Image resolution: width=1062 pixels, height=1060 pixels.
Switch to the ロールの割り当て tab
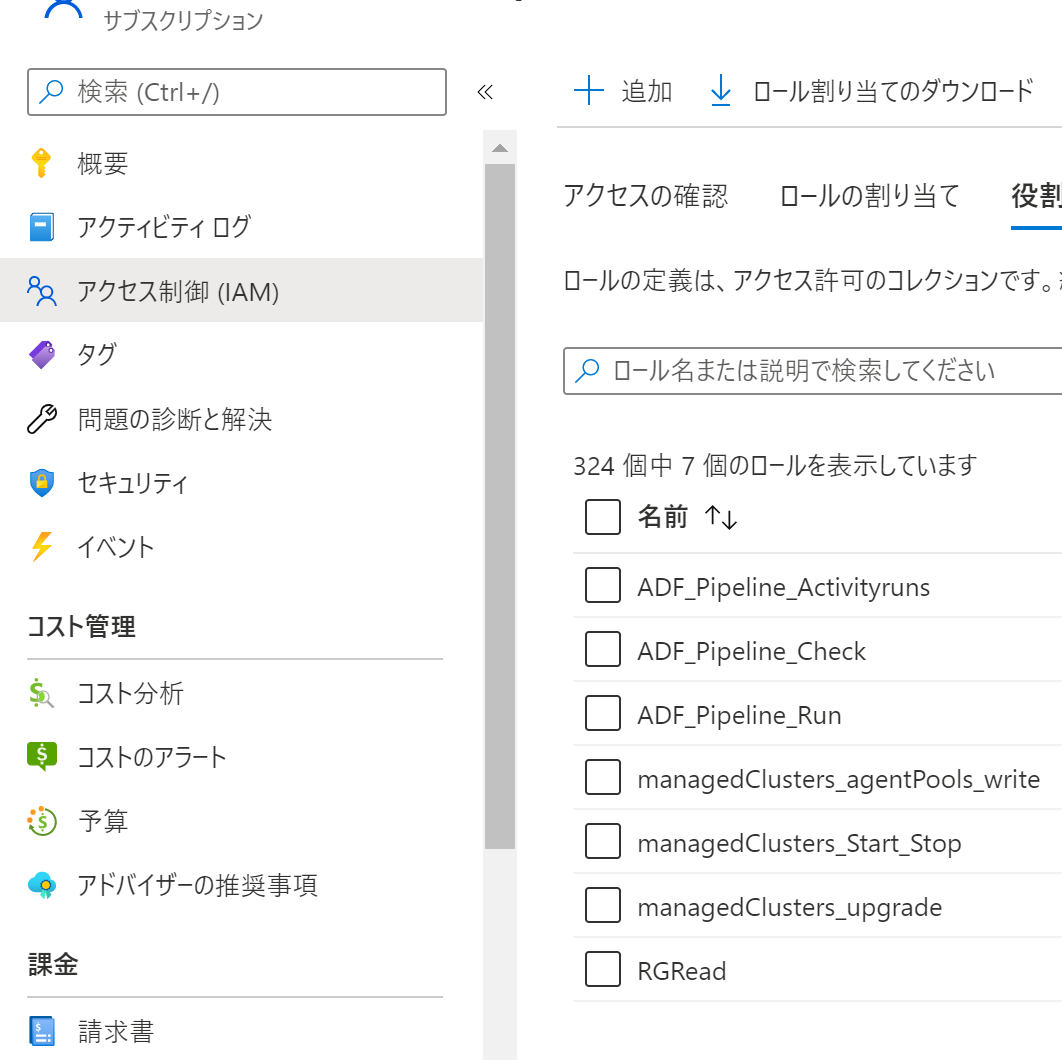[x=870, y=196]
